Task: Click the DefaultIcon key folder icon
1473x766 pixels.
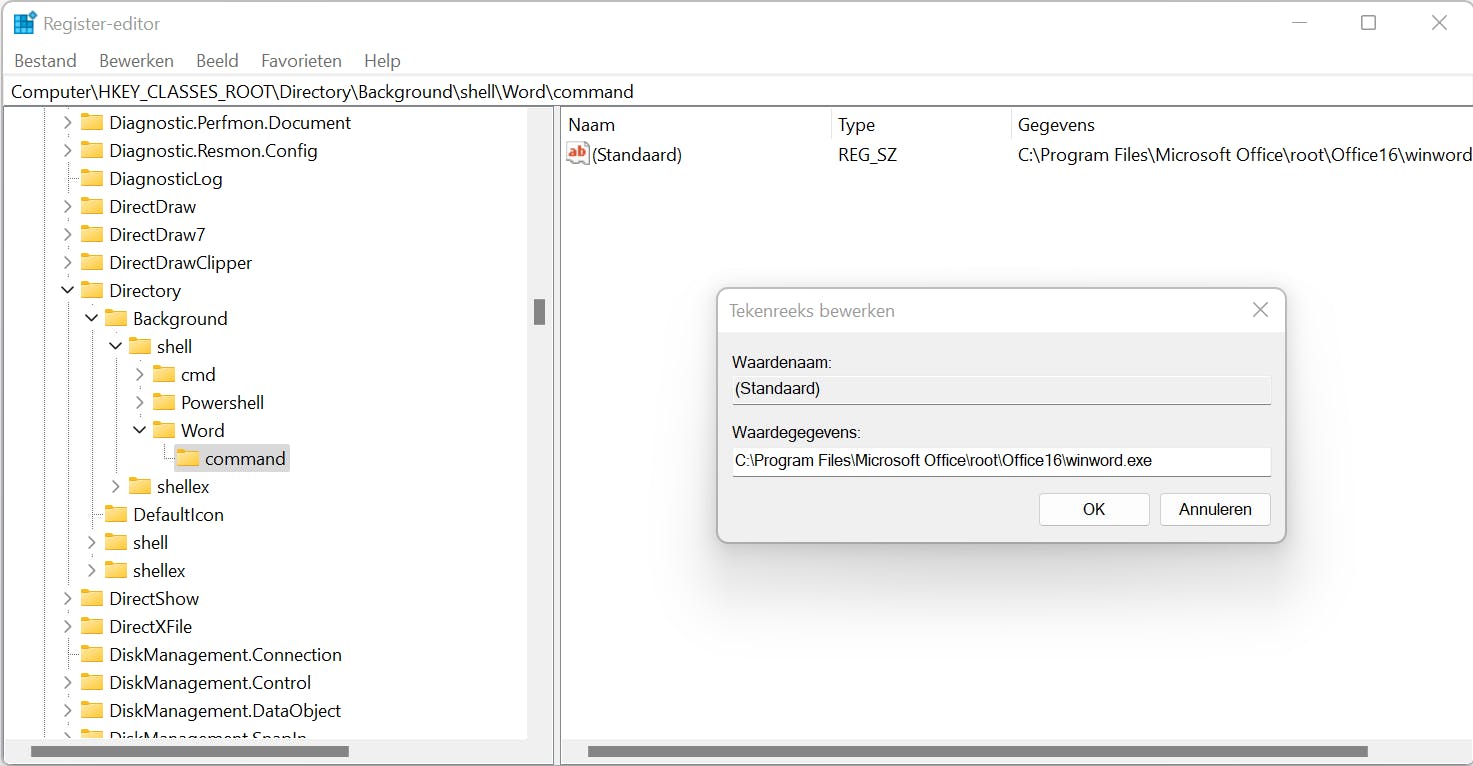Action: coord(116,515)
